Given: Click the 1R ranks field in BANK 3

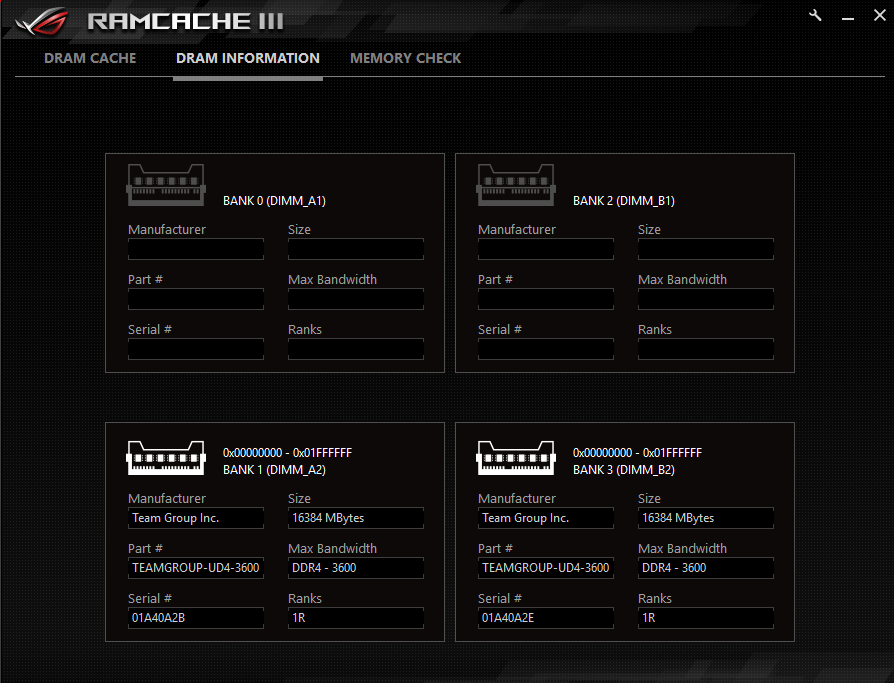Looking at the screenshot, I should (706, 619).
